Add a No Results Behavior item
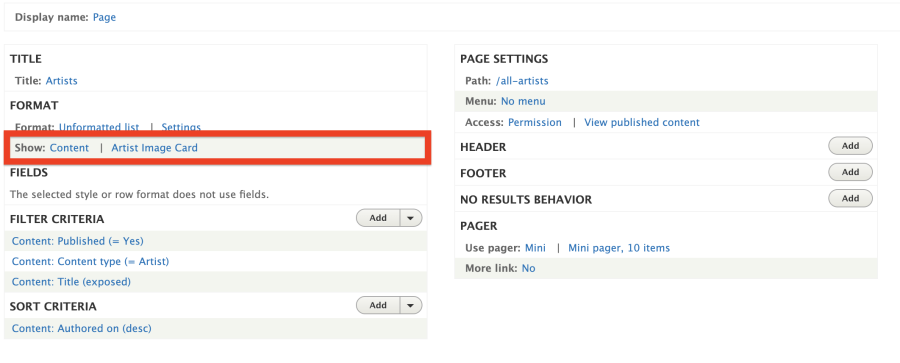Viewport: 900px width, 363px height. (x=850, y=199)
